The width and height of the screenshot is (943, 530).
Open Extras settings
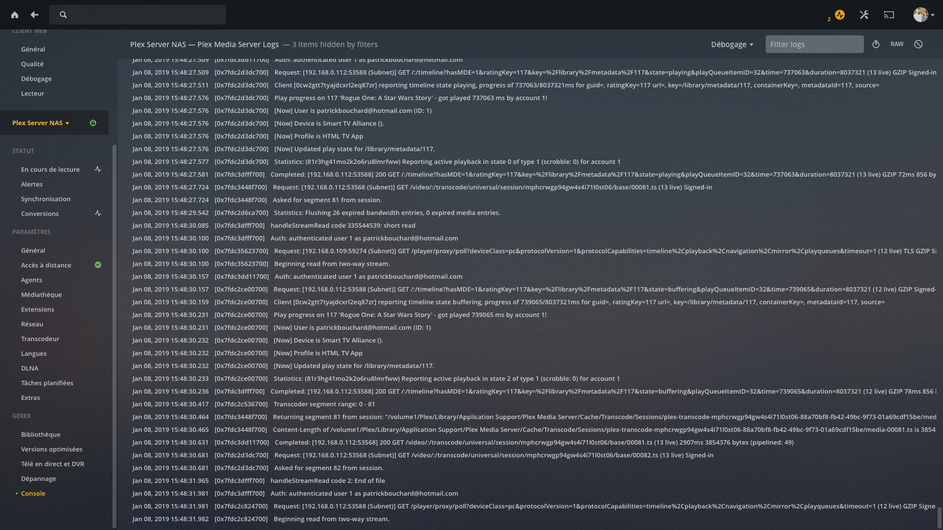point(30,398)
